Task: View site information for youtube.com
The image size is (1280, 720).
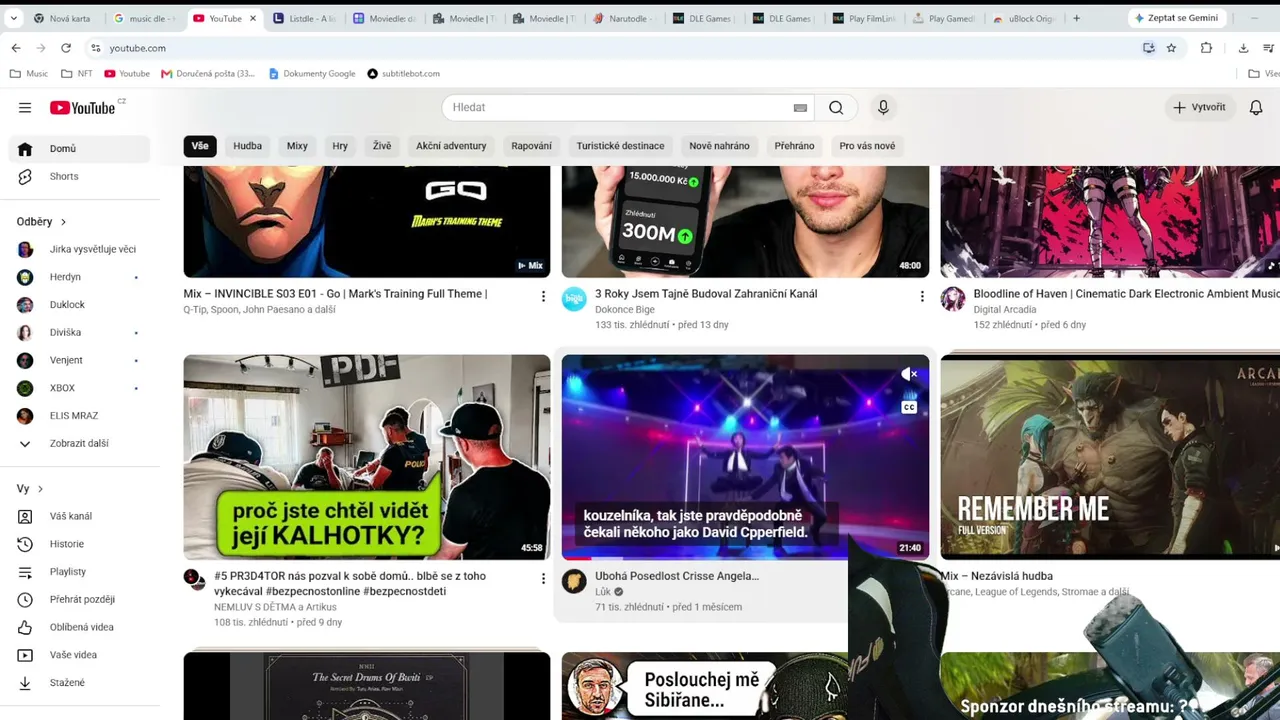Action: [96, 48]
